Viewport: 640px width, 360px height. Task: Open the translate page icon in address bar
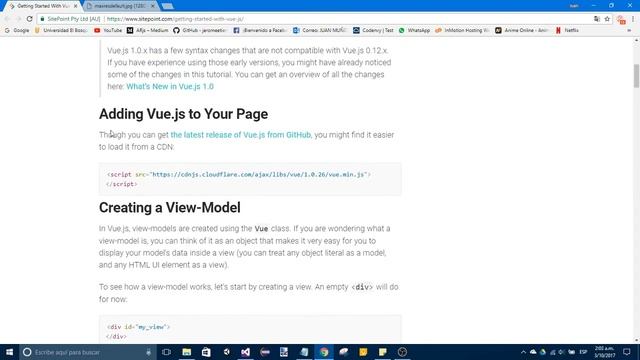click(597, 19)
